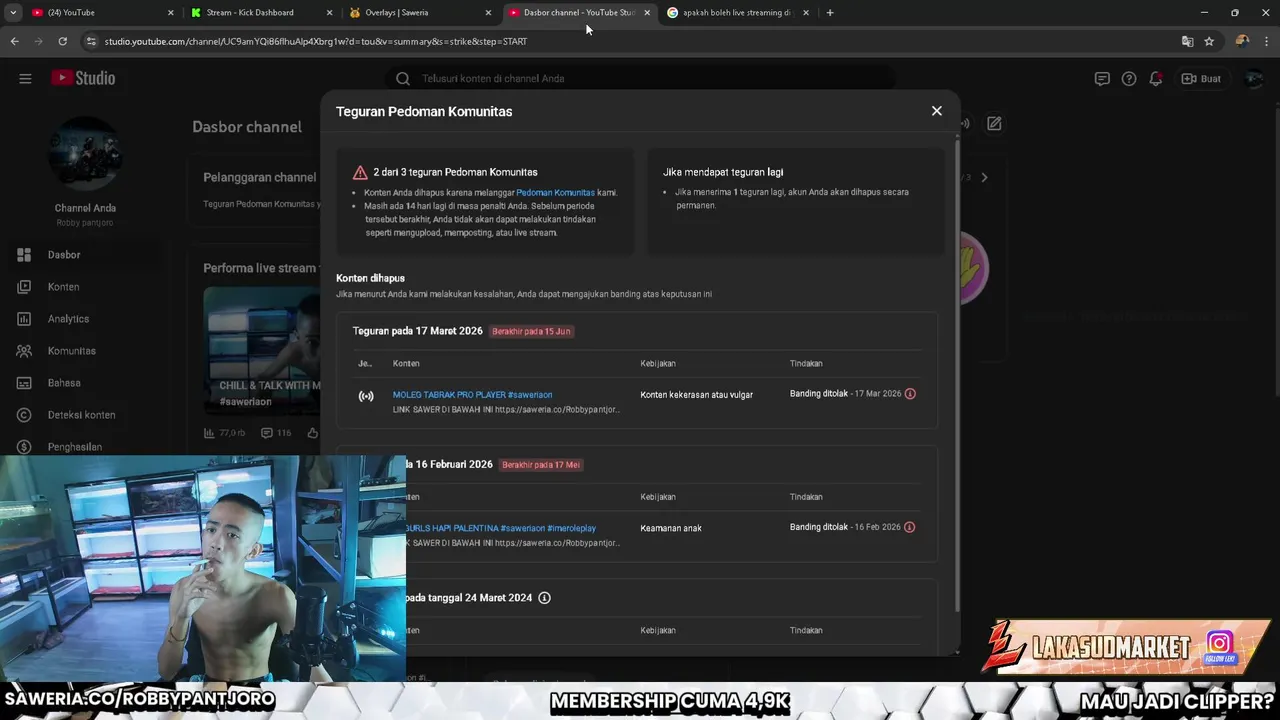The height and width of the screenshot is (720, 1280).
Task: Open MOLEG TABRAK PRO PLAYER video link
Action: (x=472, y=395)
